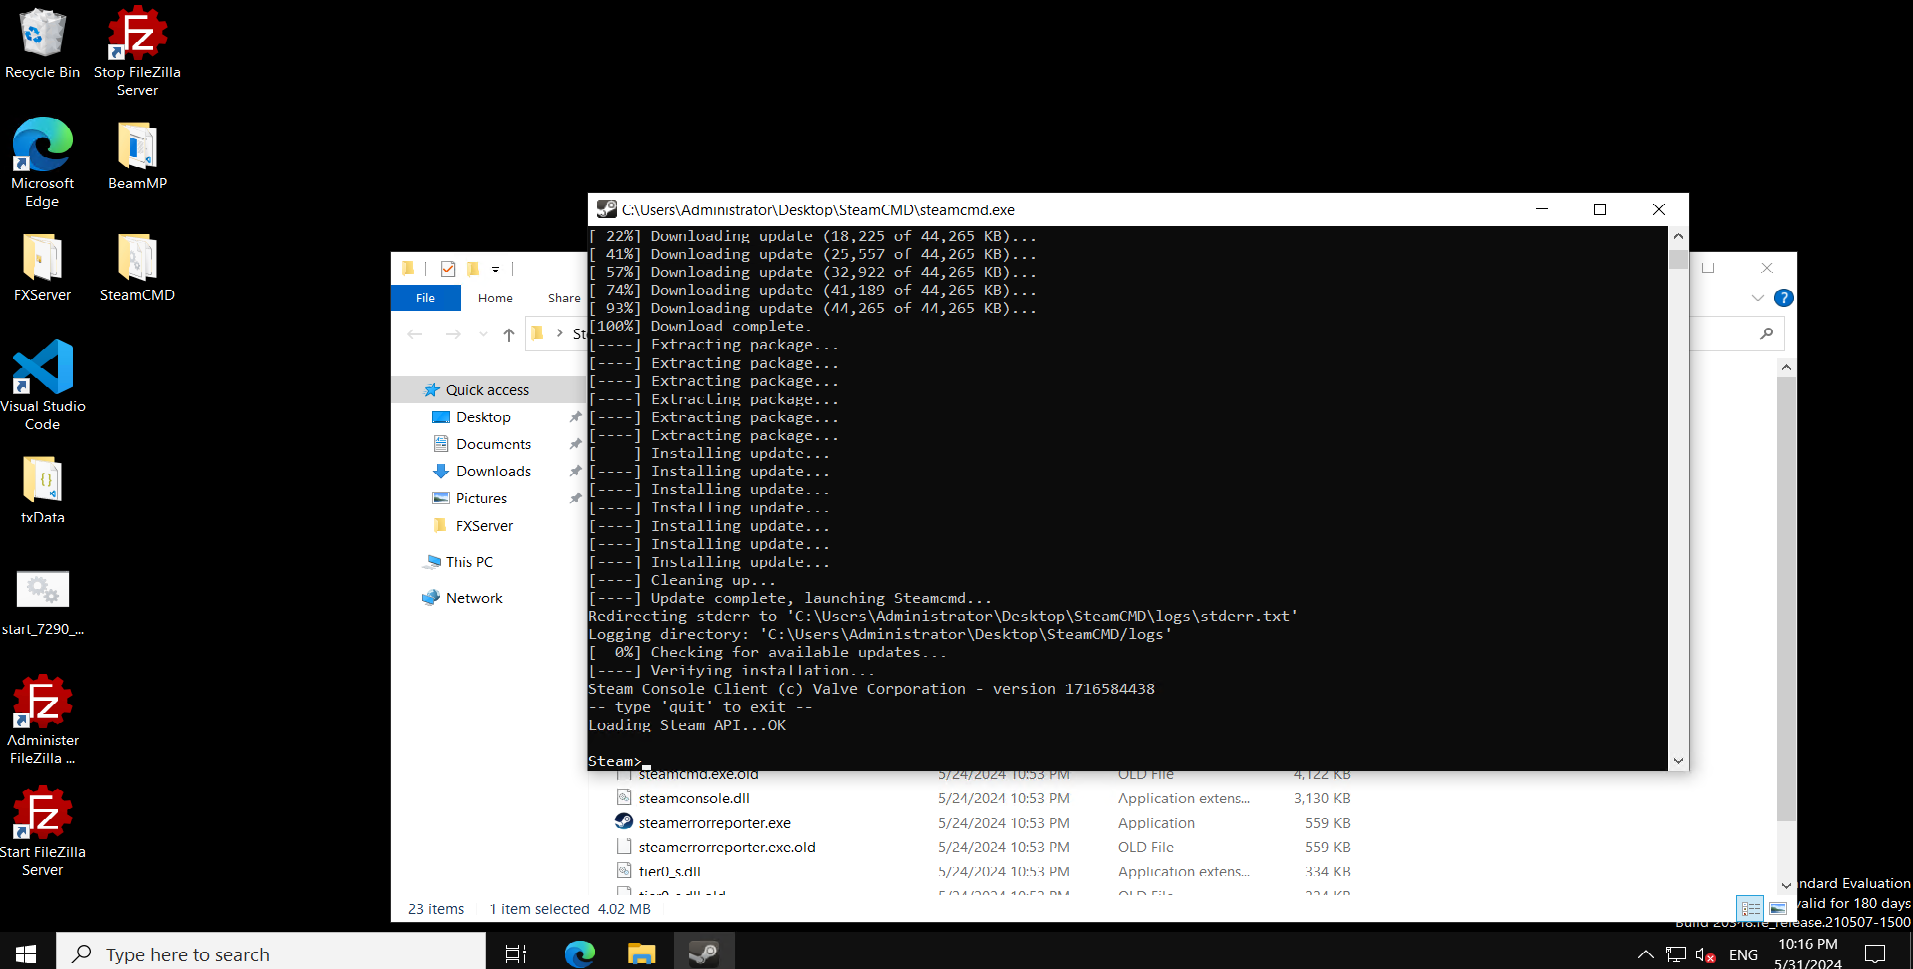This screenshot has width=1913, height=969.
Task: Select the BeamMP folder on desktop
Action: coord(137,155)
